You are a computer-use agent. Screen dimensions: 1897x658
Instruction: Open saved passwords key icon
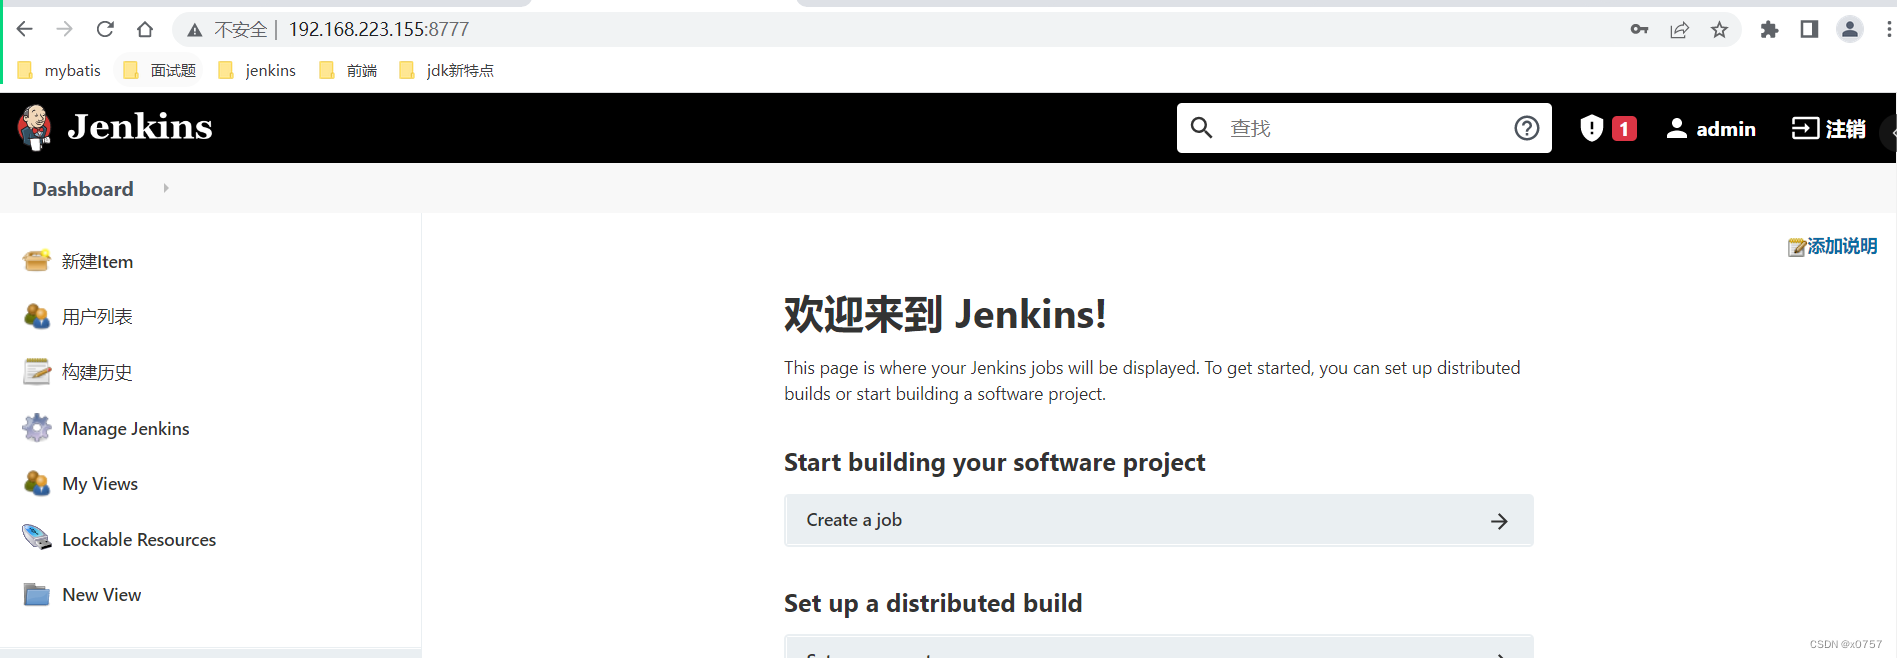coord(1639,29)
